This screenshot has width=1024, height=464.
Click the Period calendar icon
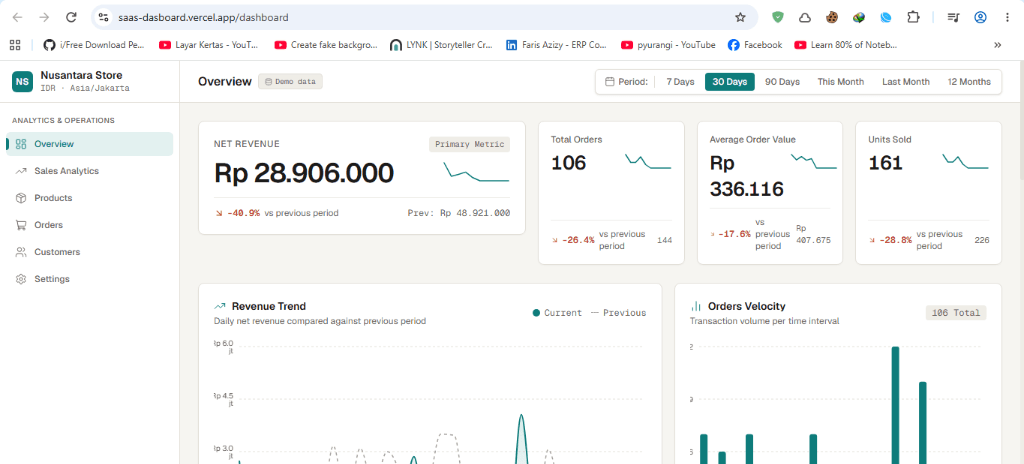[609, 82]
